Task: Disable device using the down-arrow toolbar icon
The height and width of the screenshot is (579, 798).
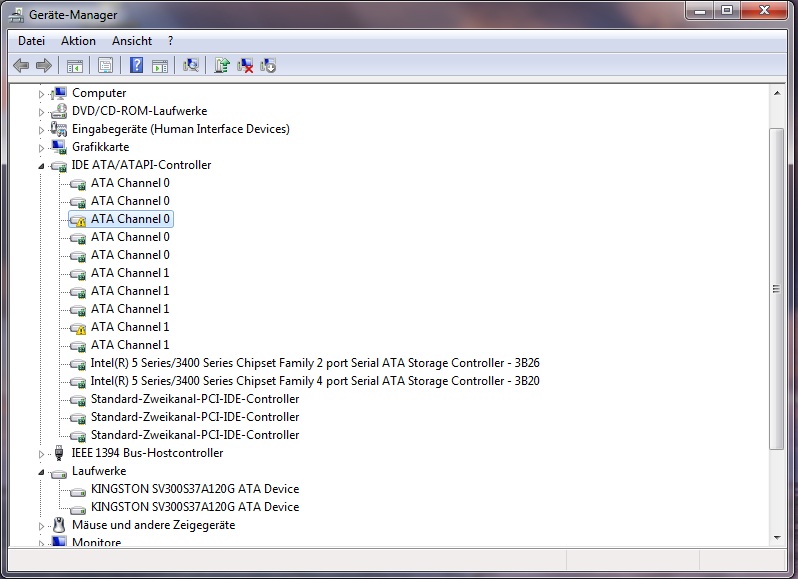Action: [x=268, y=66]
